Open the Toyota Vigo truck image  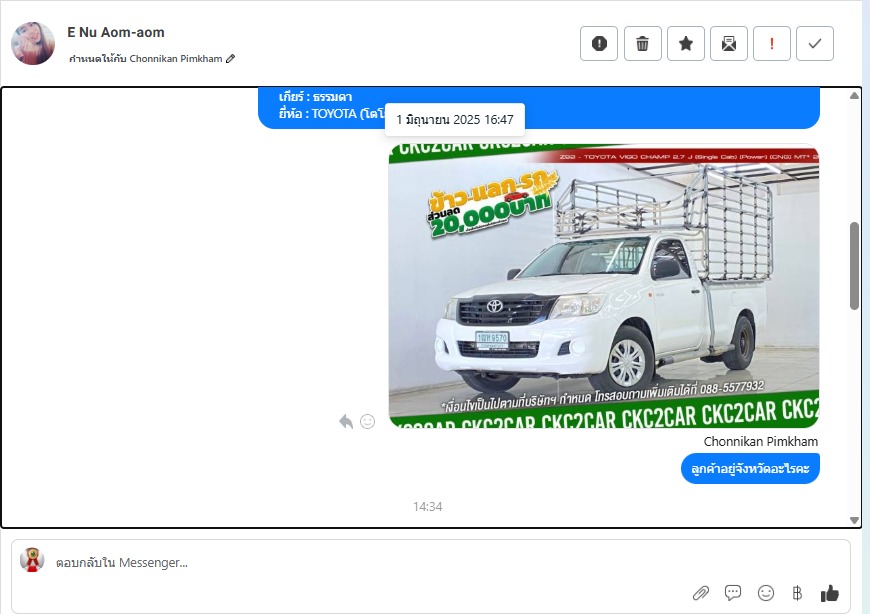[604, 286]
